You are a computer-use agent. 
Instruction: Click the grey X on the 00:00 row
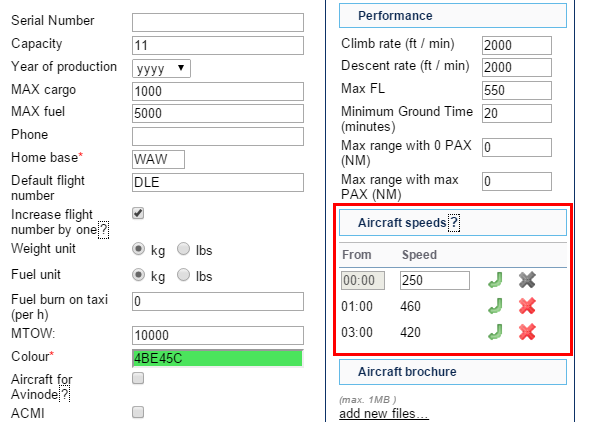pos(527,280)
